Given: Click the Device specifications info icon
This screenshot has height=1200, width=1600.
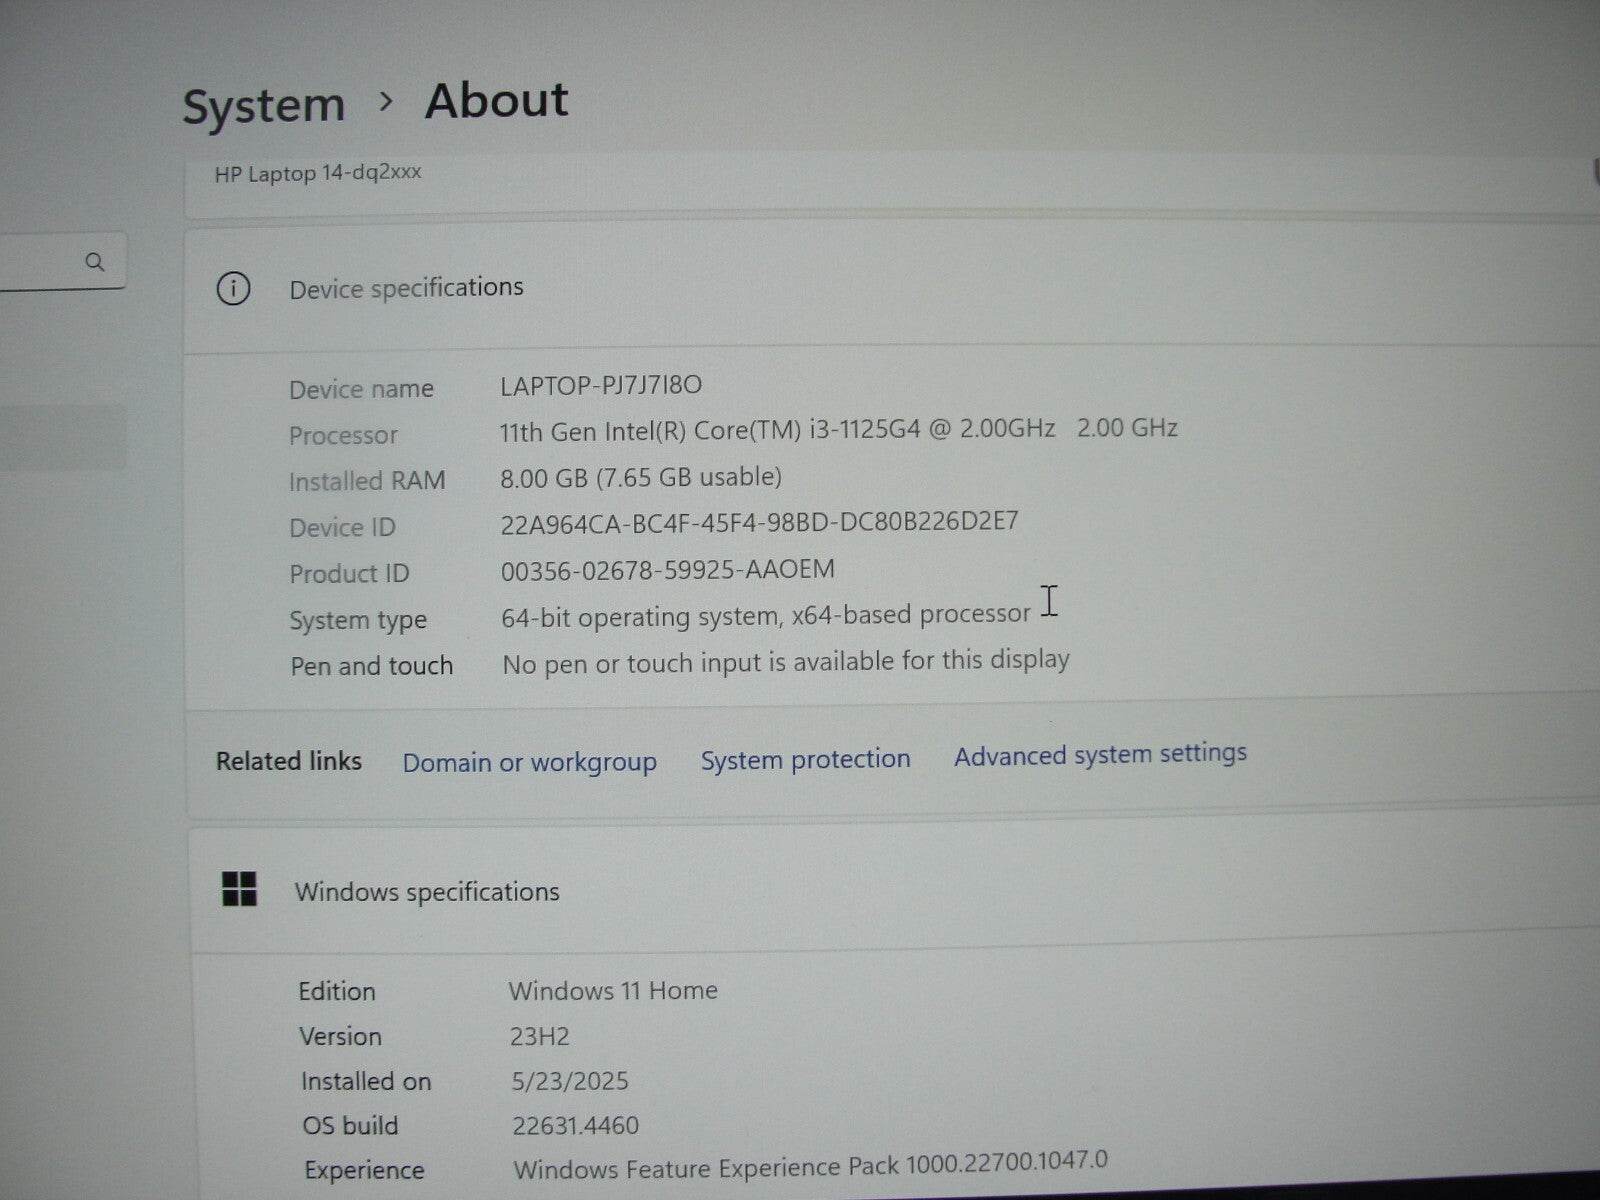Looking at the screenshot, I should pyautogui.click(x=233, y=290).
